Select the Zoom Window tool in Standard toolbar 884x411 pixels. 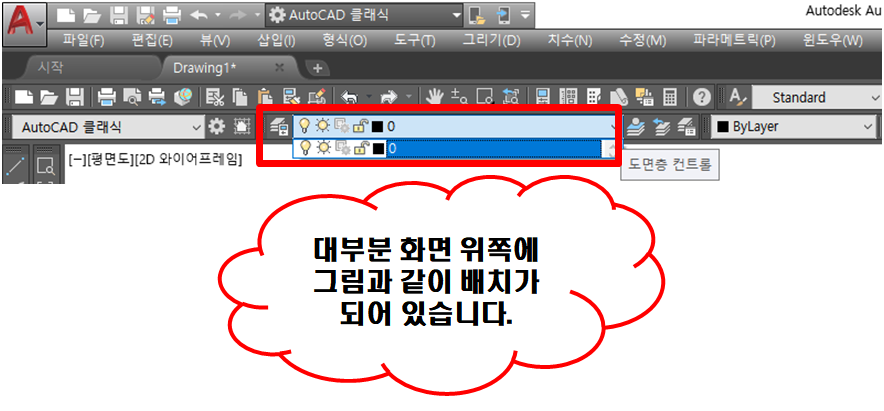[485, 98]
